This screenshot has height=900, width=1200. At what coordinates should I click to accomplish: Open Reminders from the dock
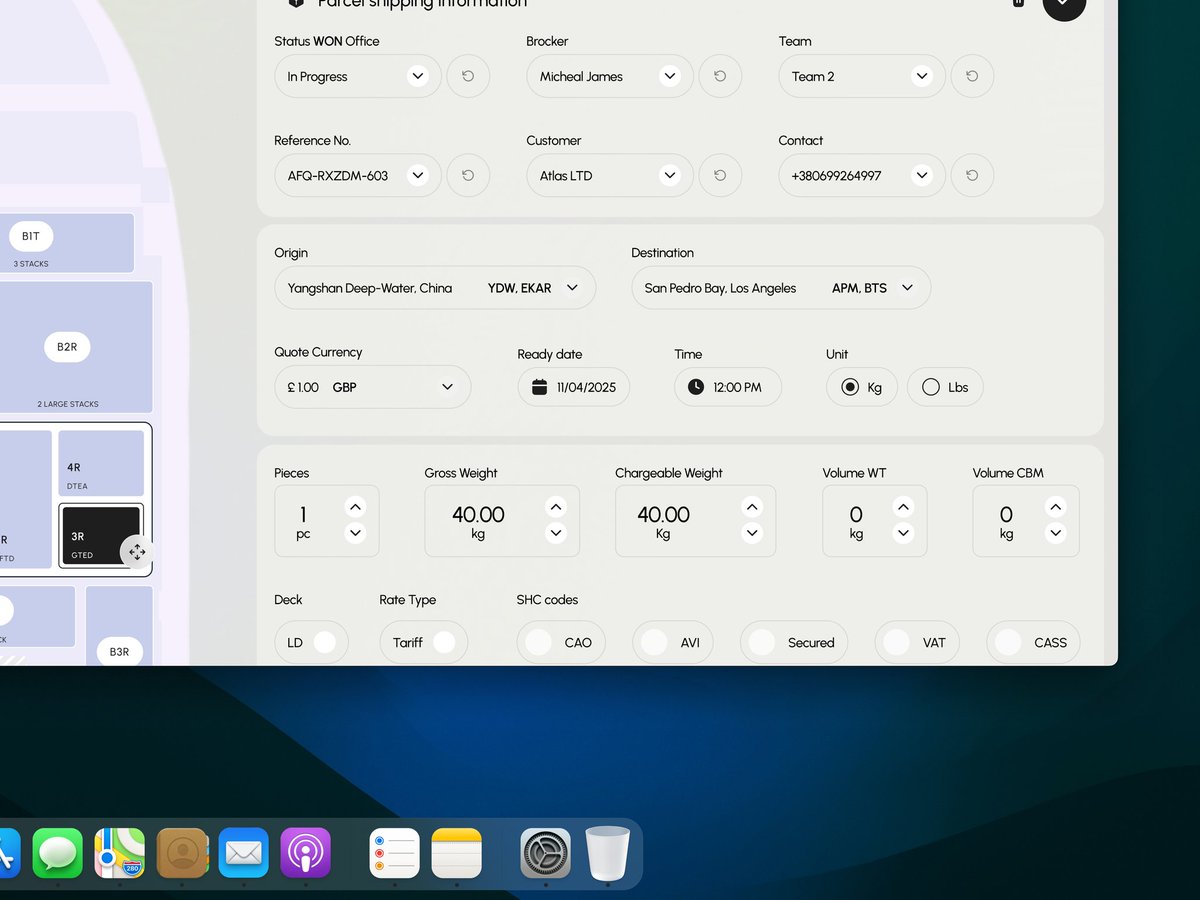[x=394, y=853]
